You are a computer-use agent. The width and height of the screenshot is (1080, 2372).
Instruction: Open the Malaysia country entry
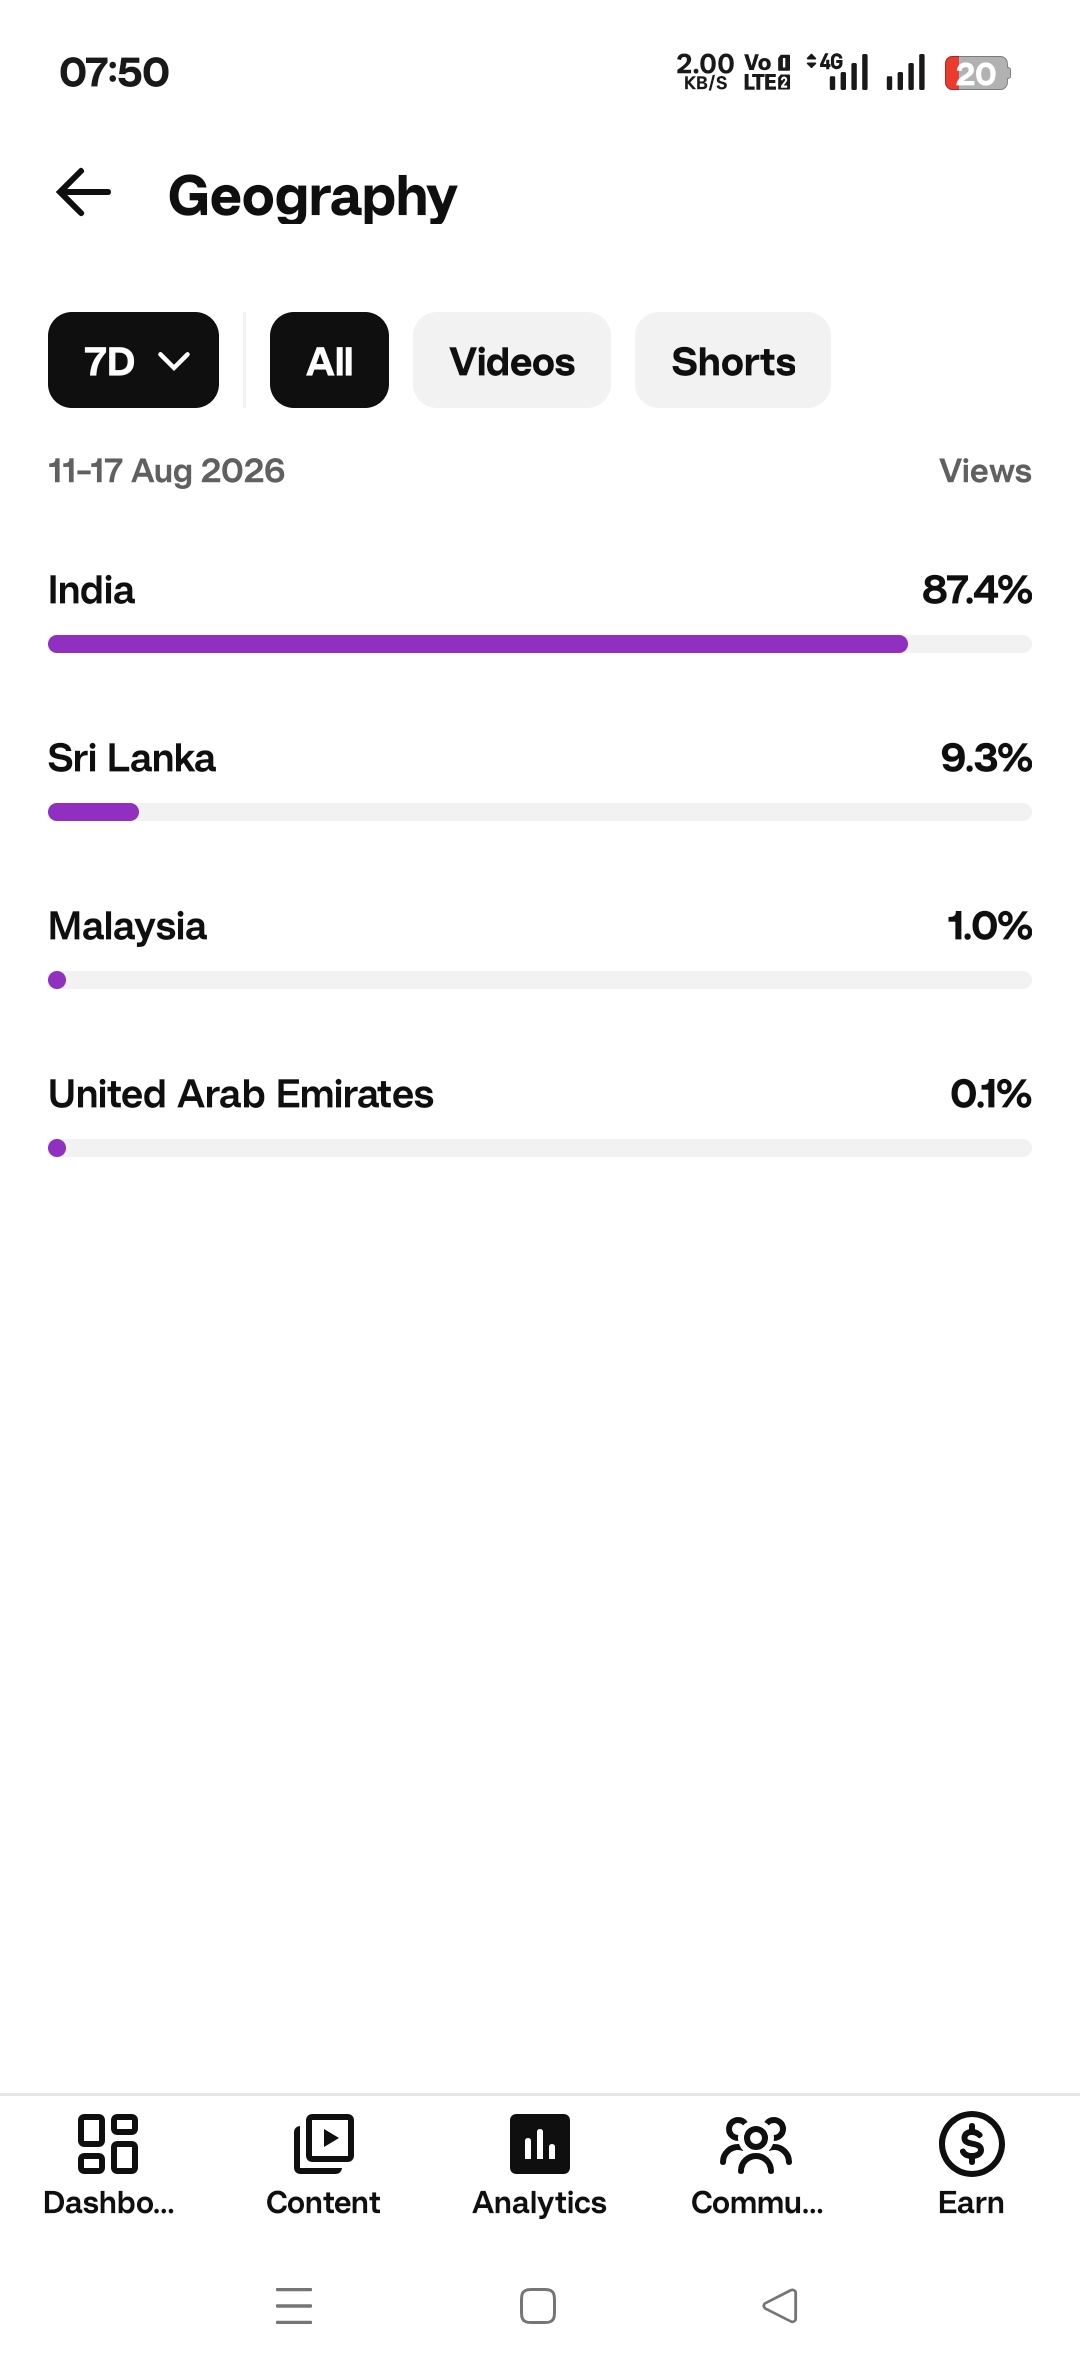(x=540, y=946)
